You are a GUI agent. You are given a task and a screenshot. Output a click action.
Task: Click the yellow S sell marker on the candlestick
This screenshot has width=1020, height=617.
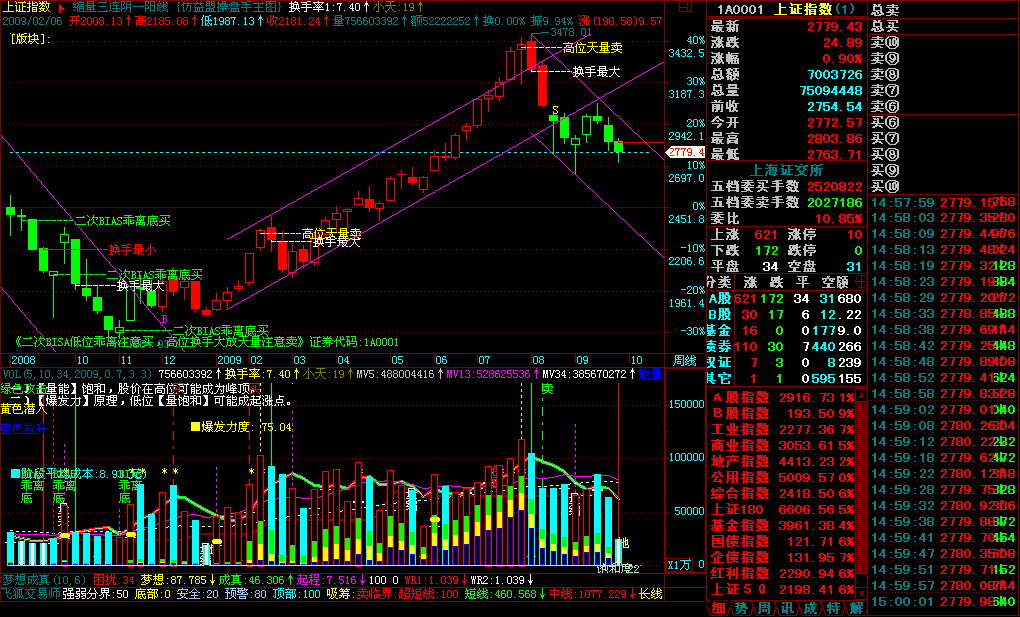555,109
